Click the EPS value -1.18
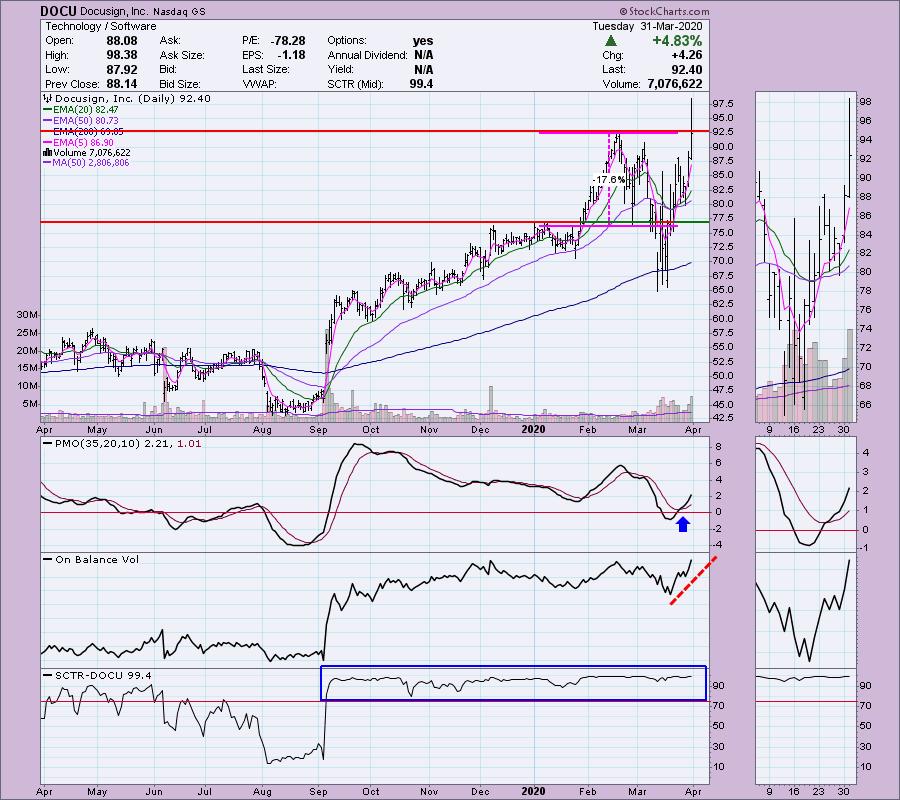Image resolution: width=900 pixels, height=800 pixels. [292, 55]
